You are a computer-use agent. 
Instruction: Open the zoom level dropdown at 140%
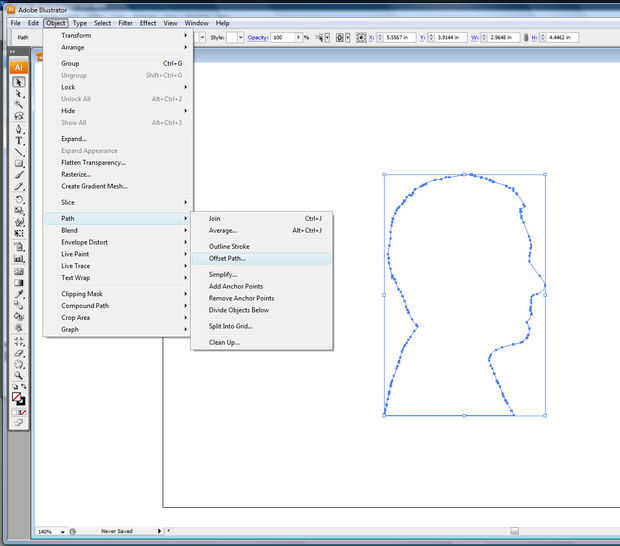click(63, 531)
